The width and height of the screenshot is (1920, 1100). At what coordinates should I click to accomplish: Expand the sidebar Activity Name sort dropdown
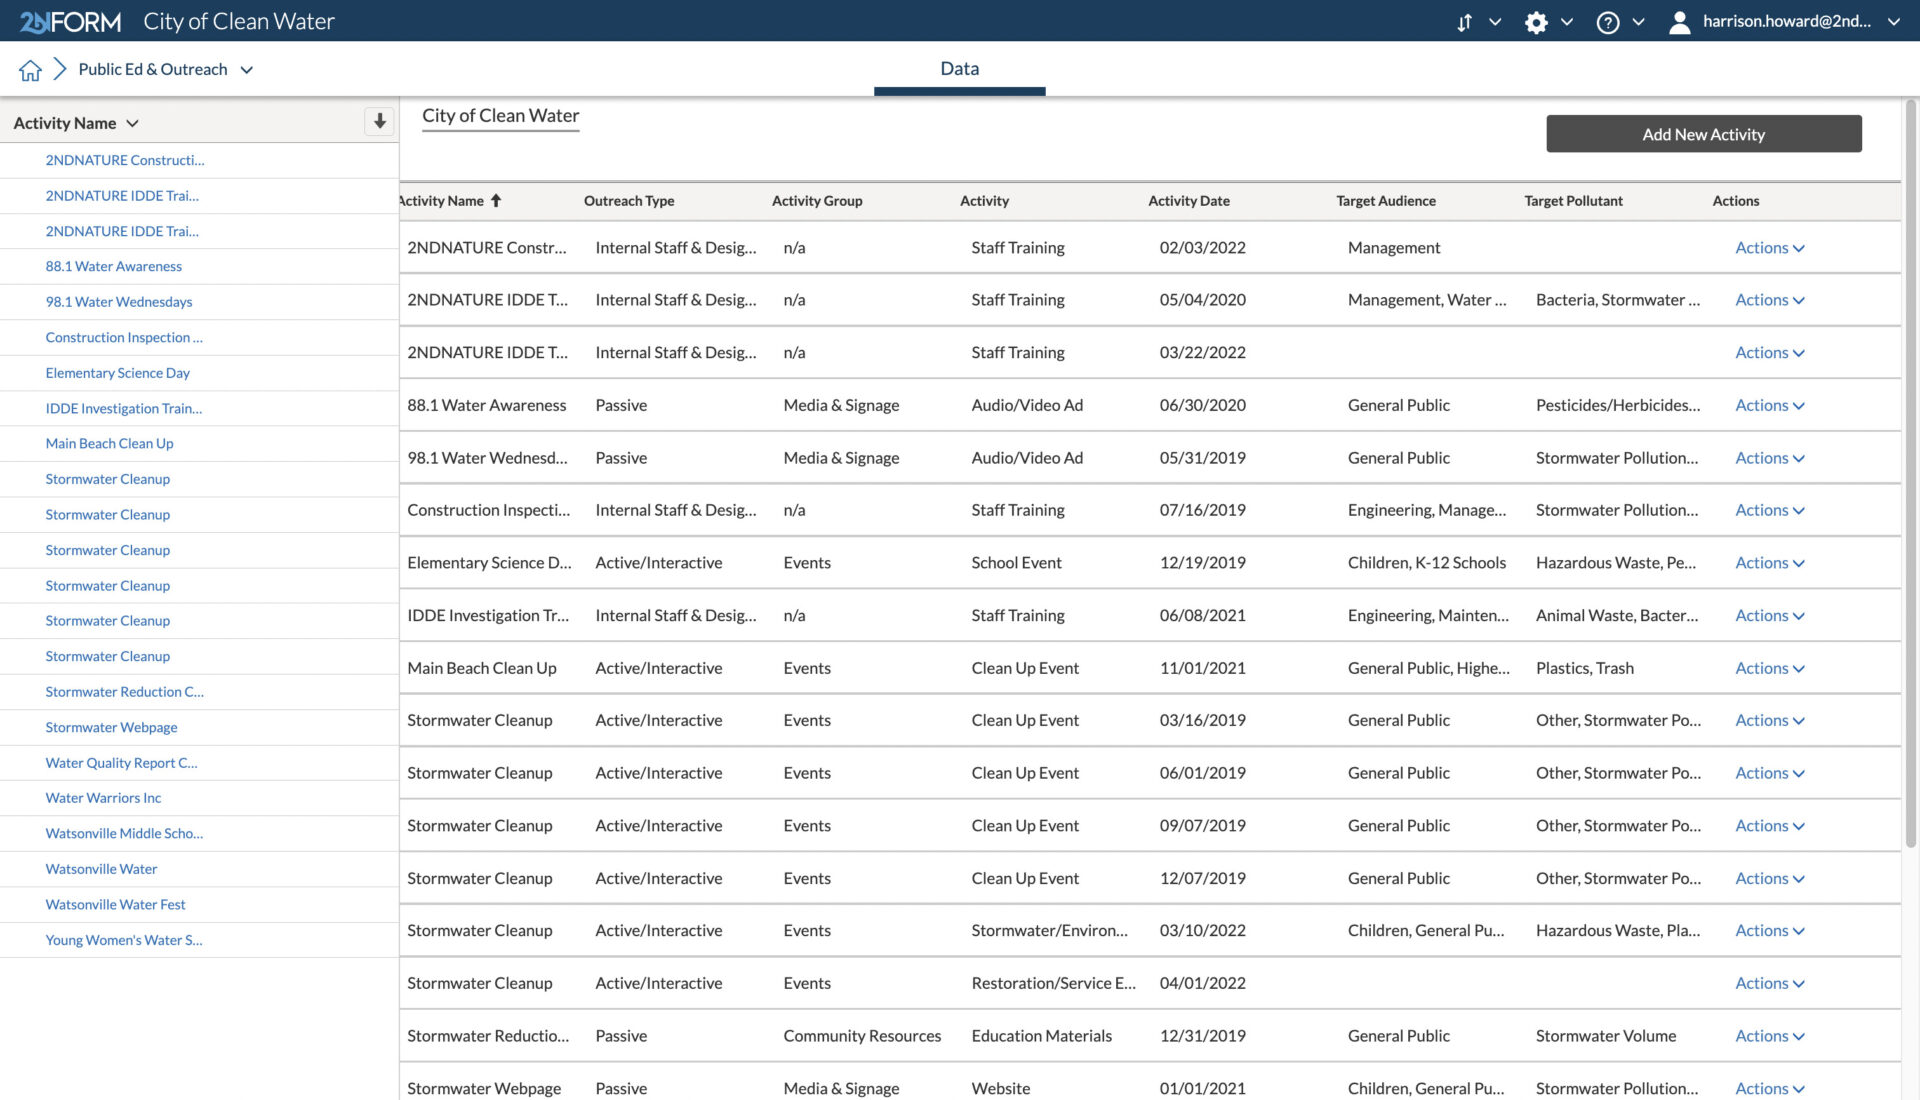pos(133,123)
